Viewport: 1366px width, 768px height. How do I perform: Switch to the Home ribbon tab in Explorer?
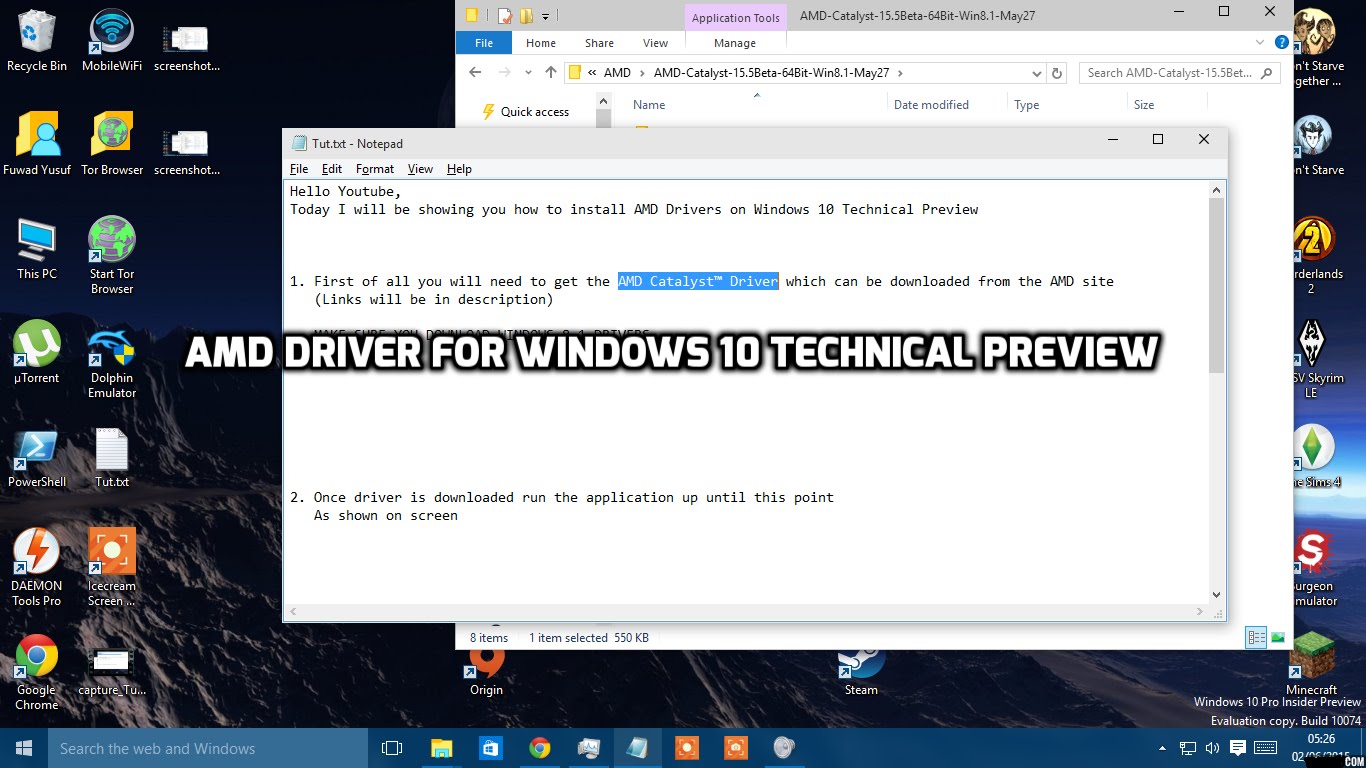coord(541,43)
